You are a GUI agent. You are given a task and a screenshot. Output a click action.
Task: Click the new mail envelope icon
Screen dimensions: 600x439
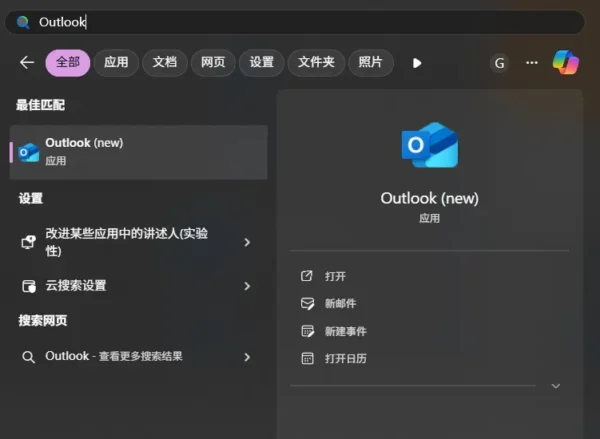(x=307, y=304)
